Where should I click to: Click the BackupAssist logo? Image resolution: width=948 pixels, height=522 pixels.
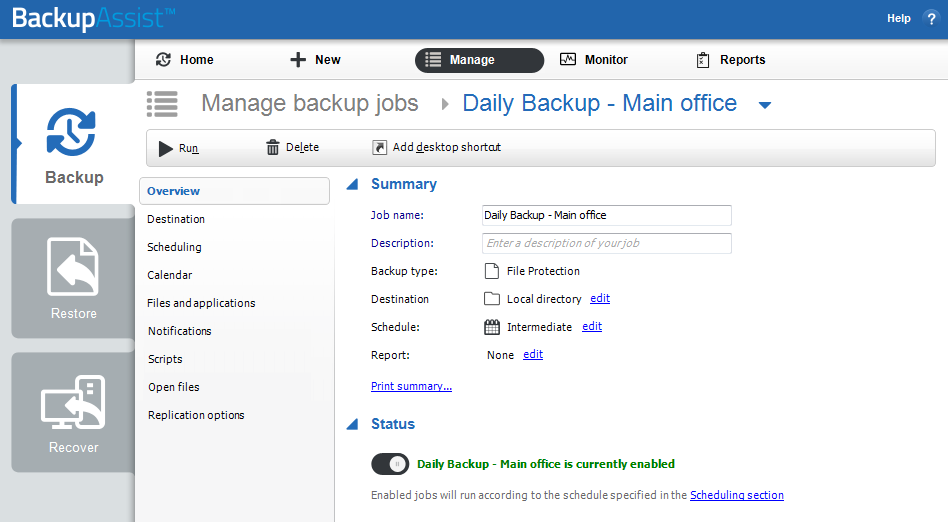(x=93, y=18)
